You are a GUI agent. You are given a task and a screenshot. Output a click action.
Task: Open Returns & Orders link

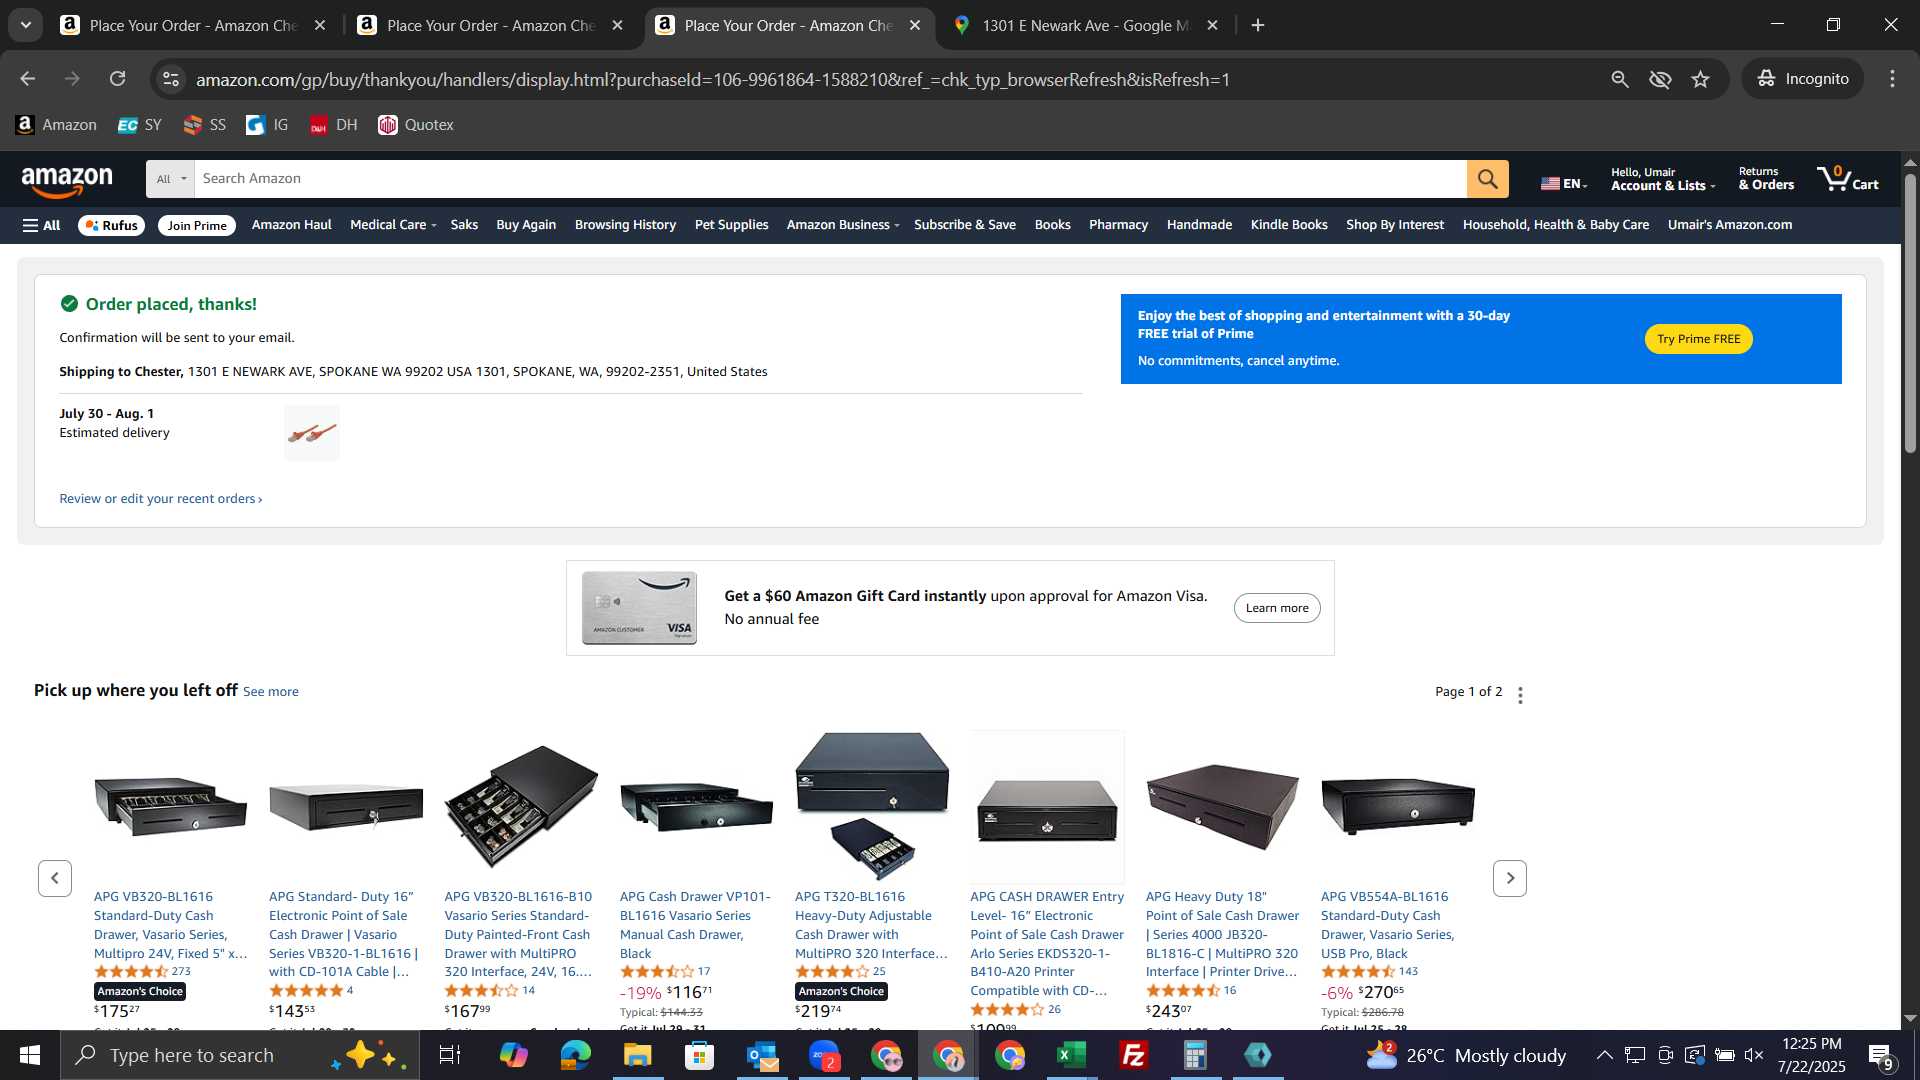point(1765,179)
